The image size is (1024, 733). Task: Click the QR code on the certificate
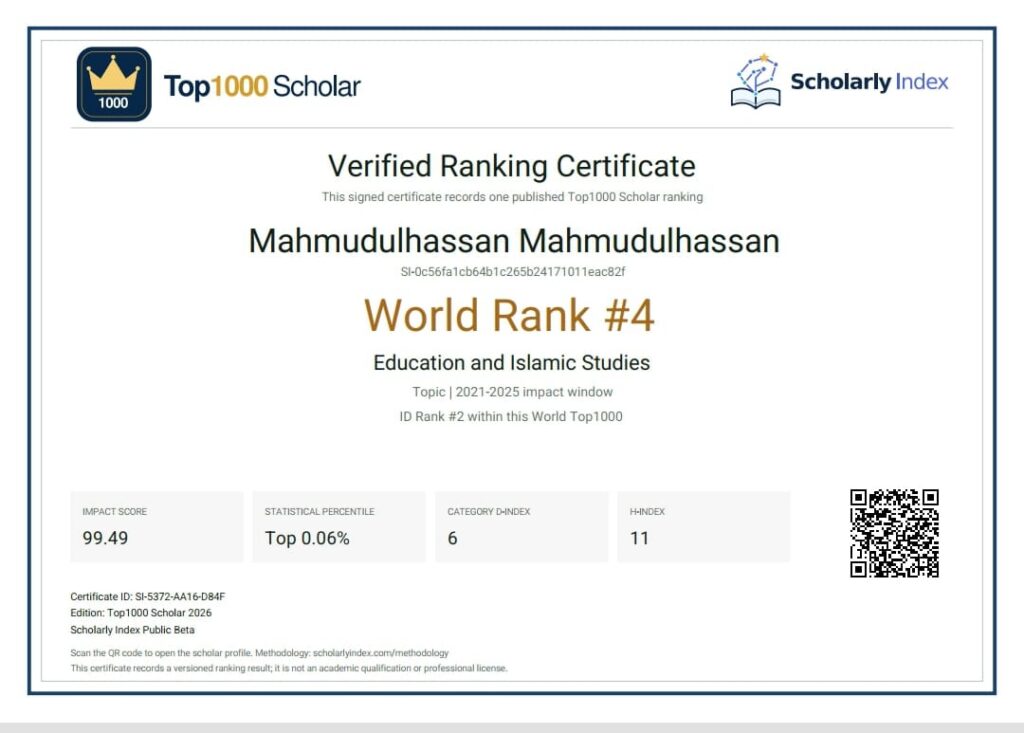pos(894,533)
